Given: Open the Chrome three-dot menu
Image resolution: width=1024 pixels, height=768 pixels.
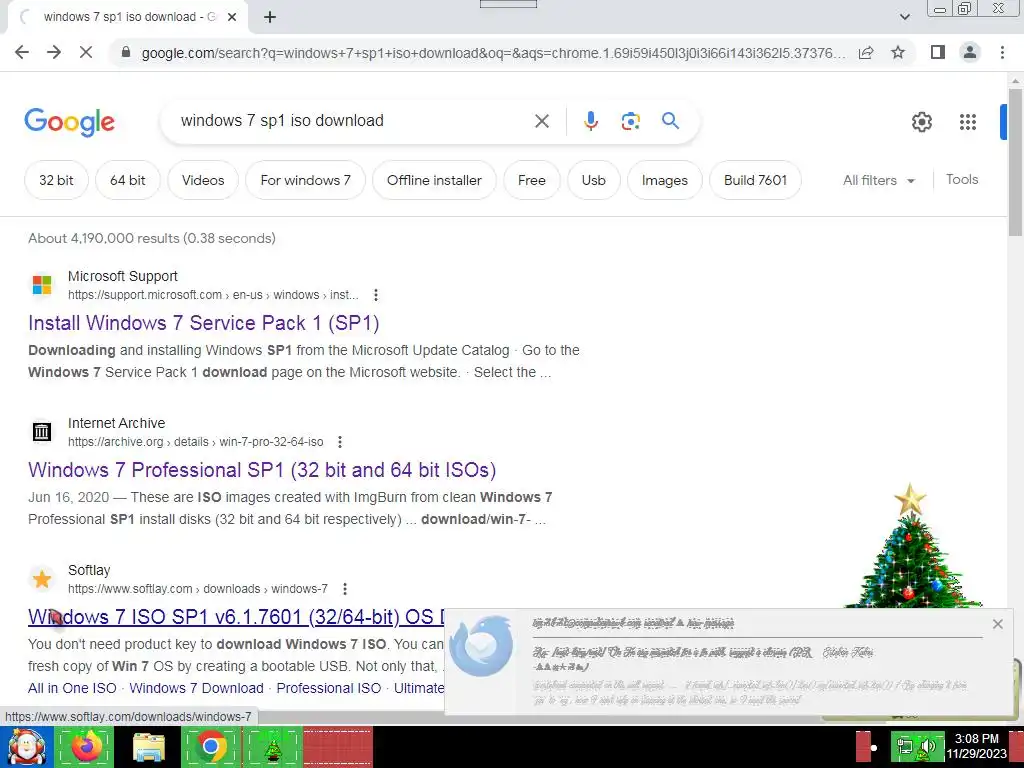Looking at the screenshot, I should tap(1002, 52).
